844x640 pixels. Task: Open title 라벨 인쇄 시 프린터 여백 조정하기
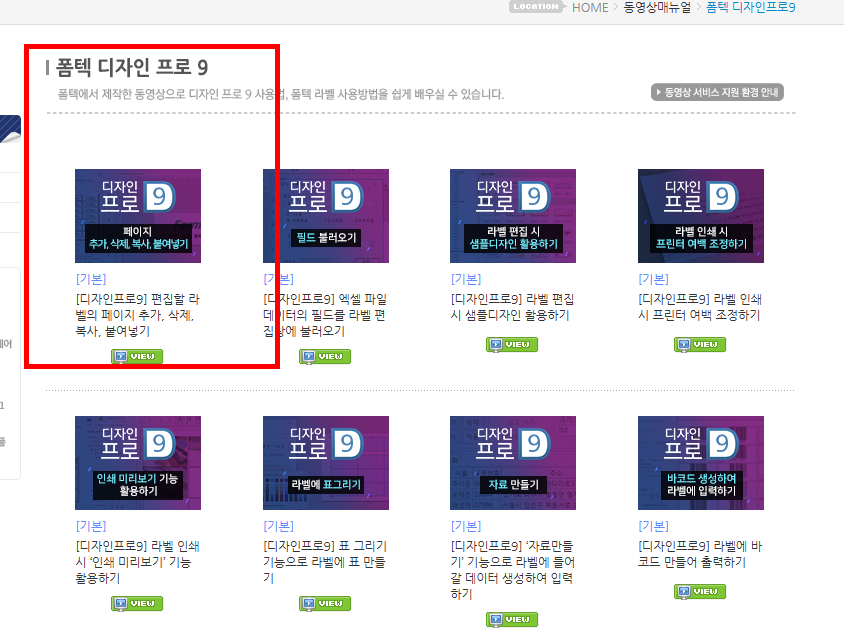(x=700, y=307)
